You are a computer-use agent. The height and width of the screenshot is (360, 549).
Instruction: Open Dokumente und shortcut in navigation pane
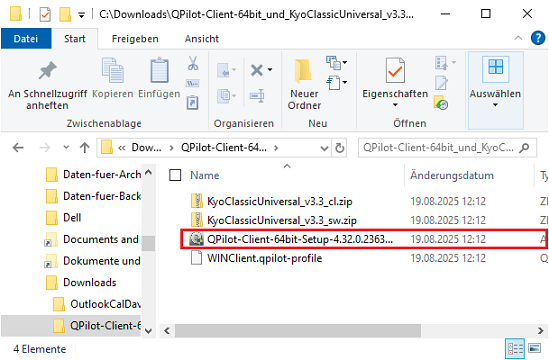coord(102,261)
